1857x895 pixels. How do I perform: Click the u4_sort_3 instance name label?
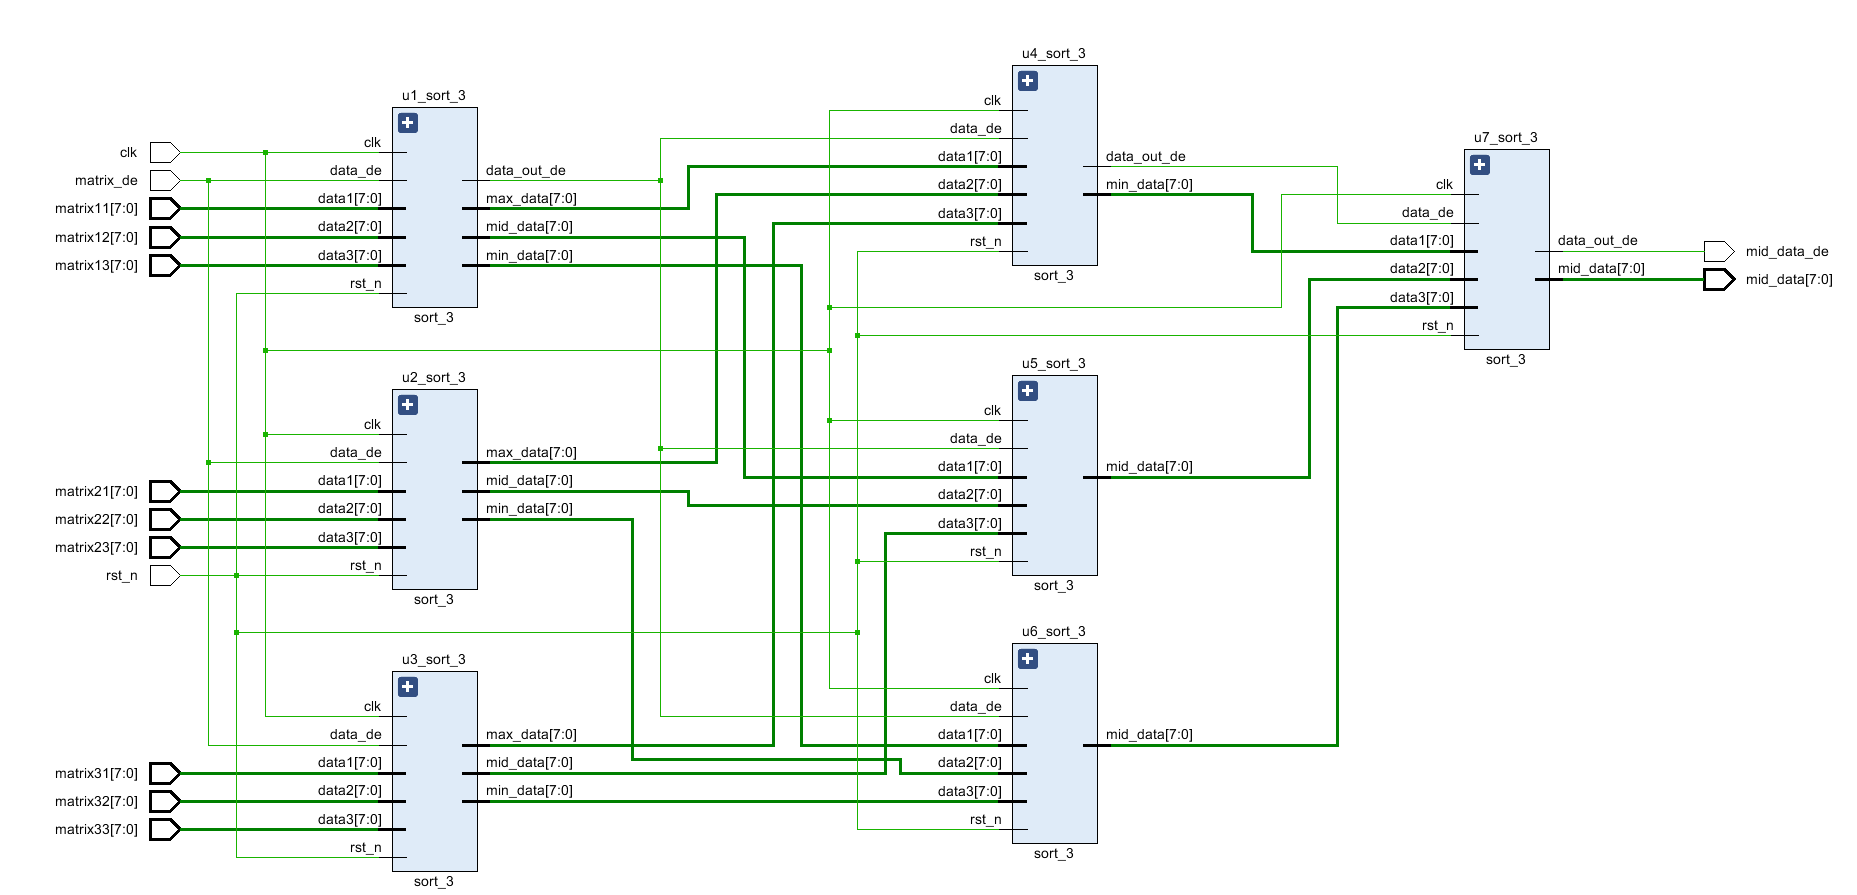coord(1054,54)
